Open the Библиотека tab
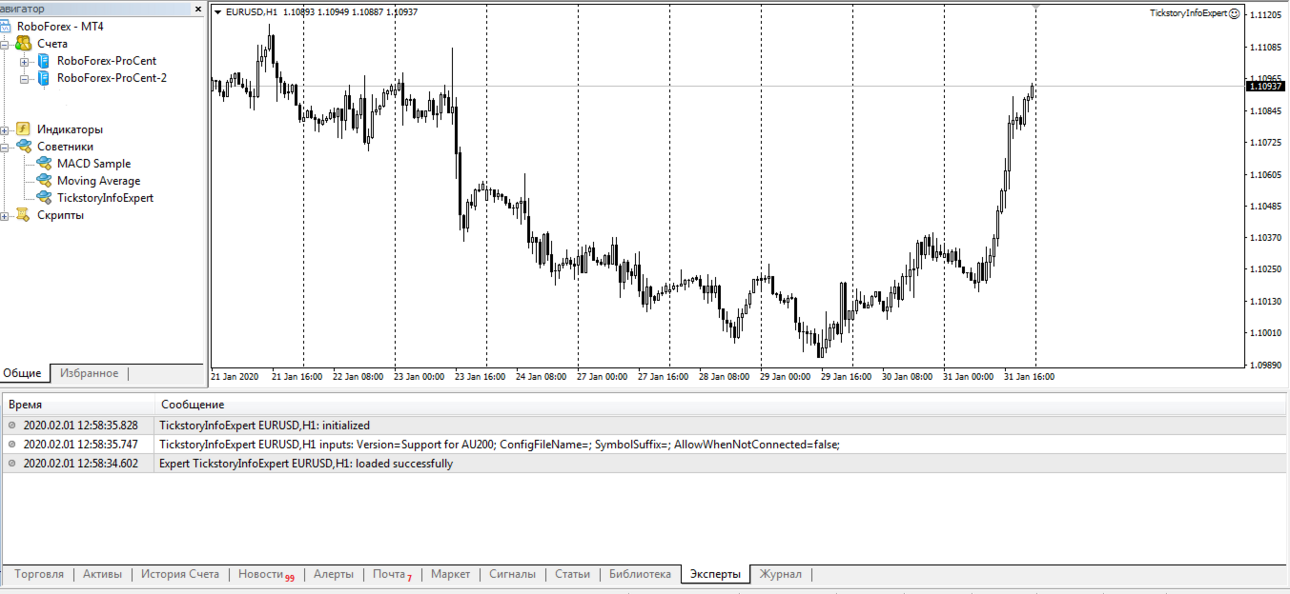1290x594 pixels. pos(640,574)
